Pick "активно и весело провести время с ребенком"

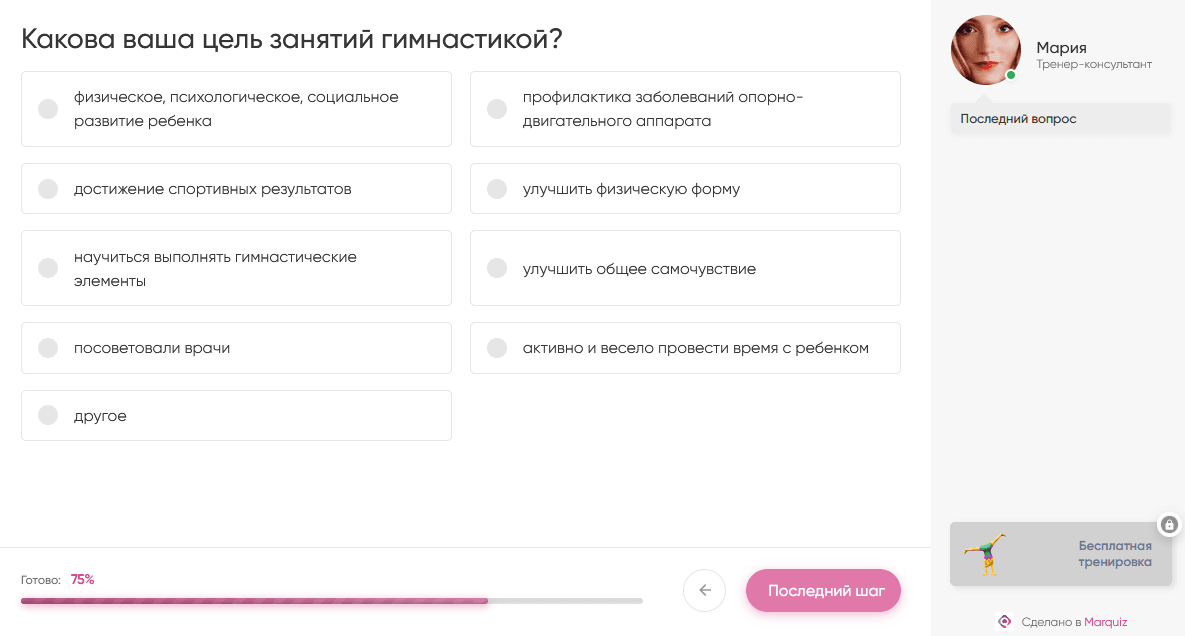(x=497, y=348)
